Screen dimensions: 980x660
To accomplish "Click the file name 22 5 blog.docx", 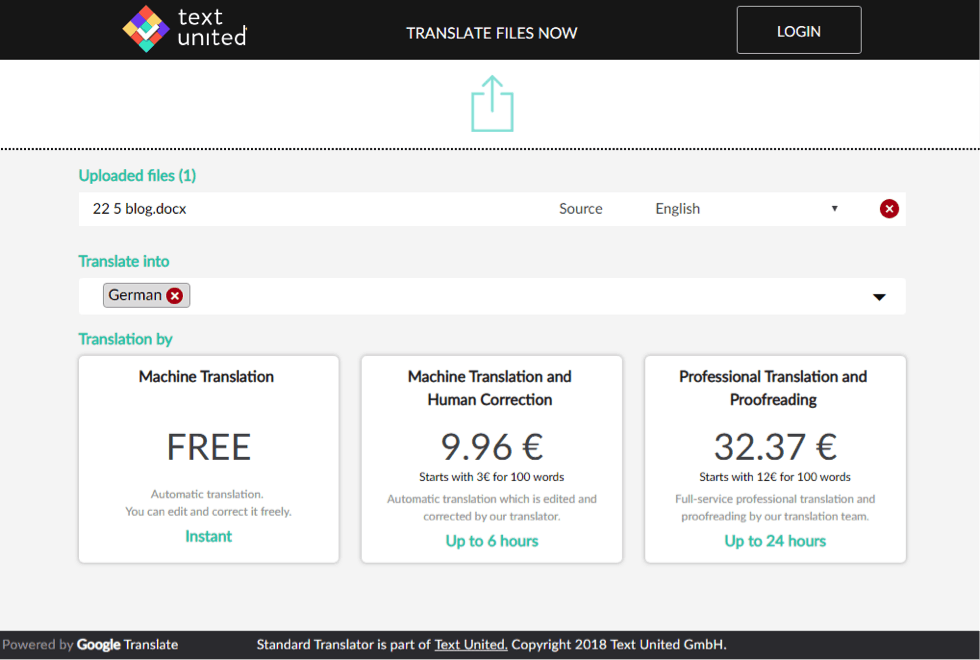I will 139,209.
